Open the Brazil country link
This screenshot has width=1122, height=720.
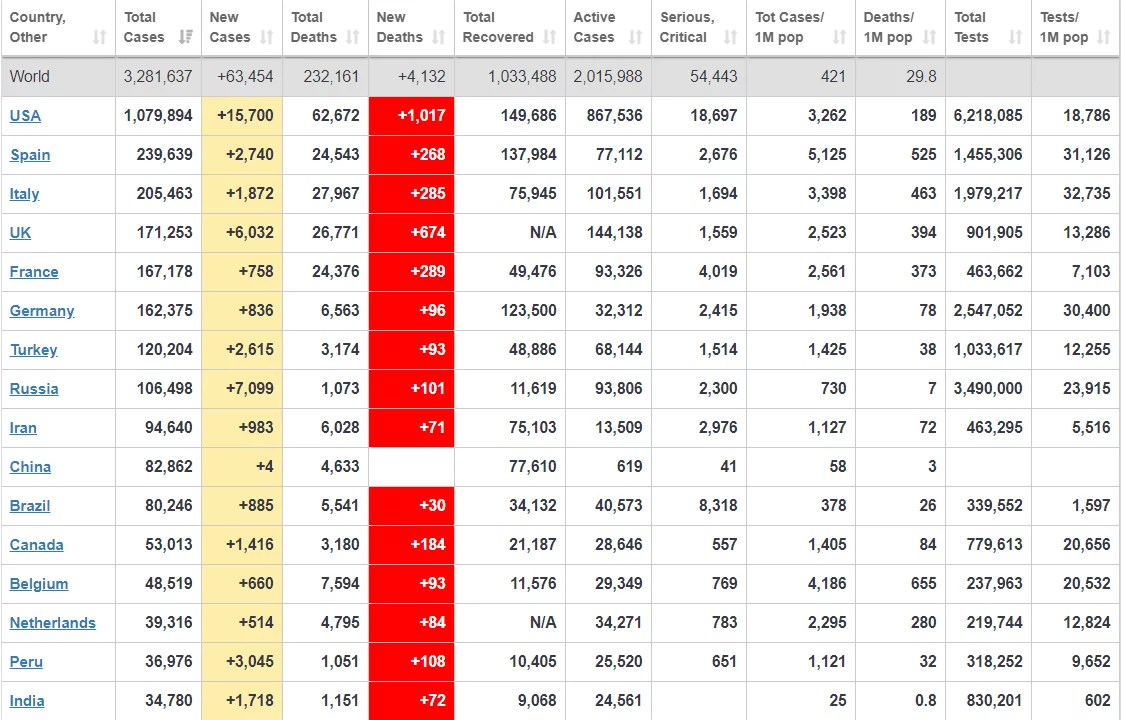[x=29, y=506]
